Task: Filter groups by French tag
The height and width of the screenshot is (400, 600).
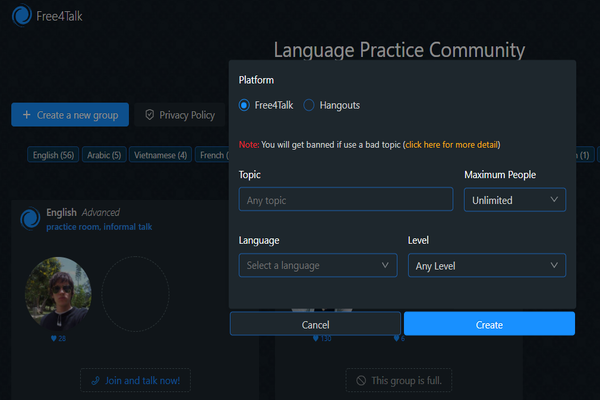Action: pos(212,155)
